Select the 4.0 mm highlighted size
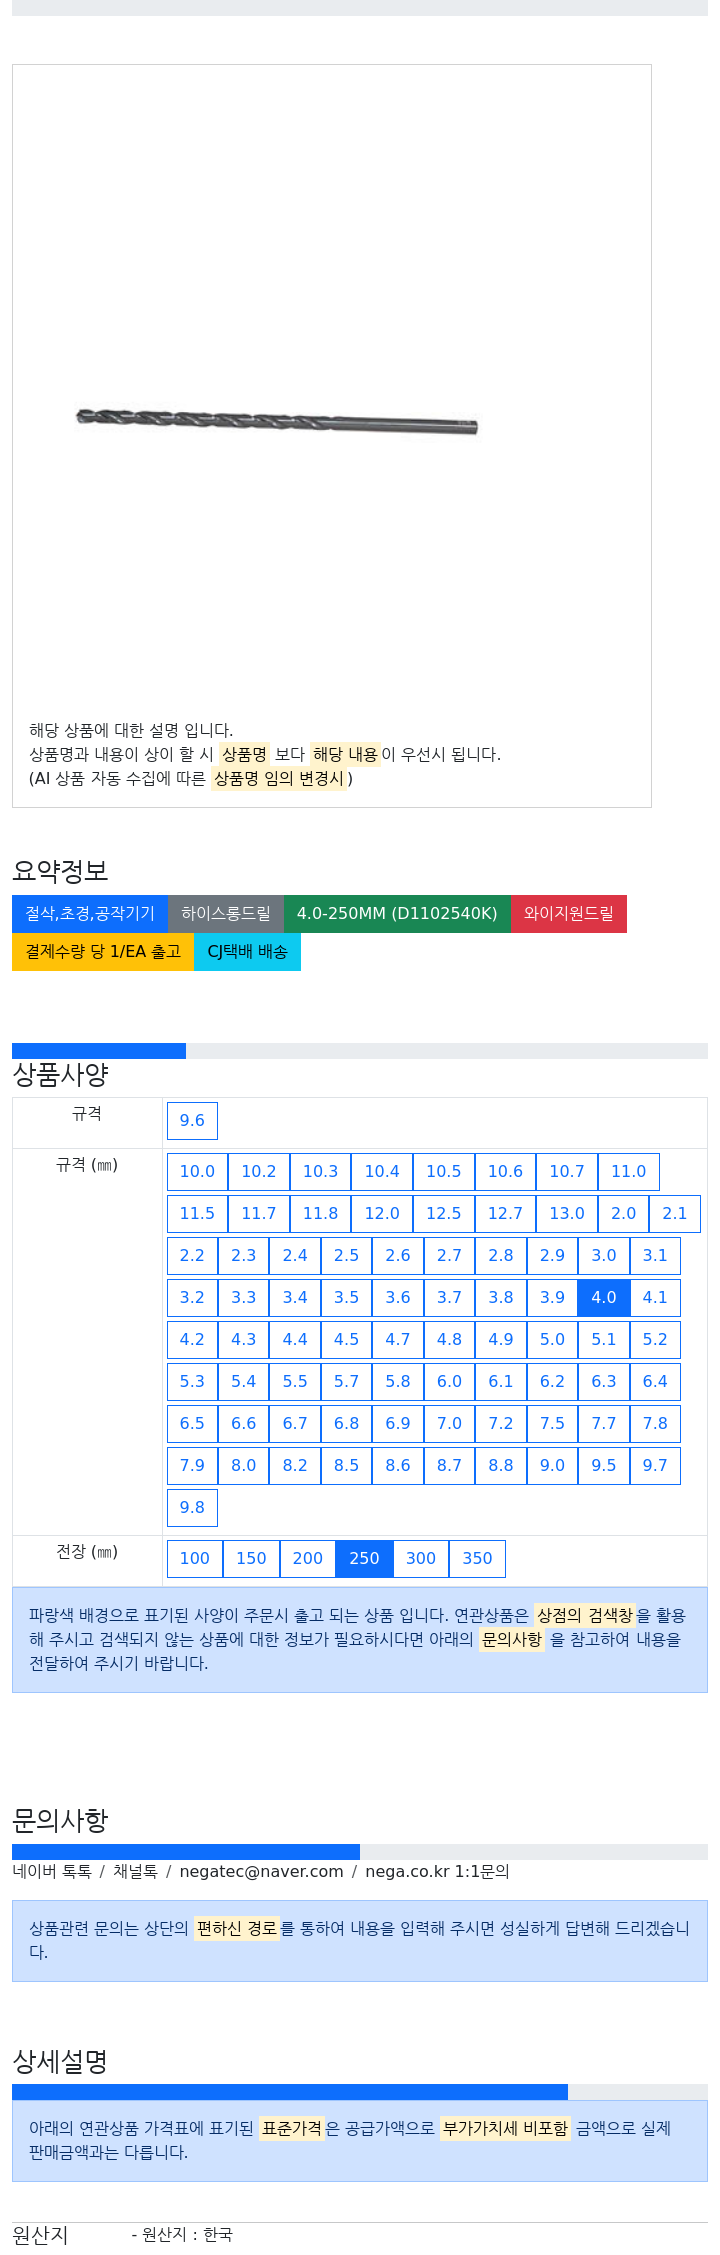720x2255 pixels. (x=604, y=1297)
